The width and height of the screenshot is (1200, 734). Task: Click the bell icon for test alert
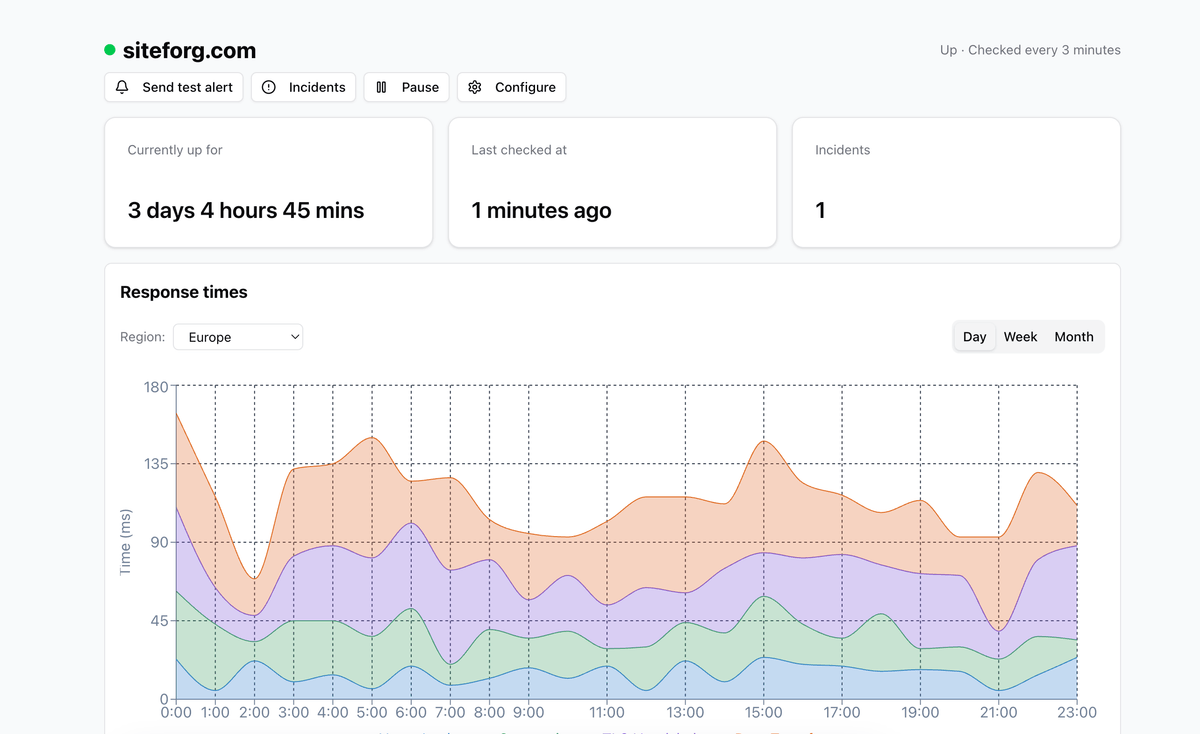122,87
